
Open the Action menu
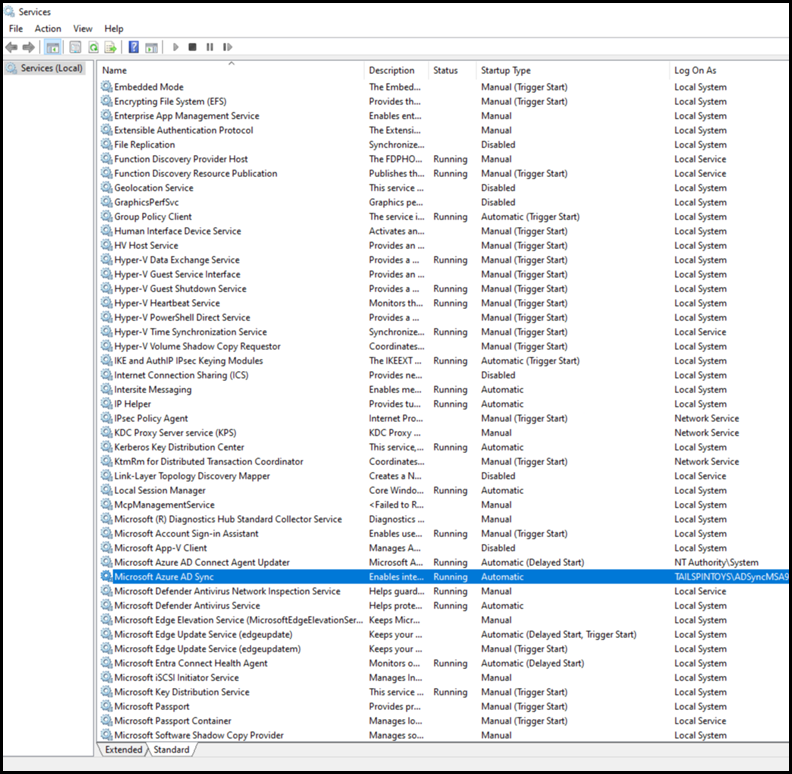[x=47, y=29]
